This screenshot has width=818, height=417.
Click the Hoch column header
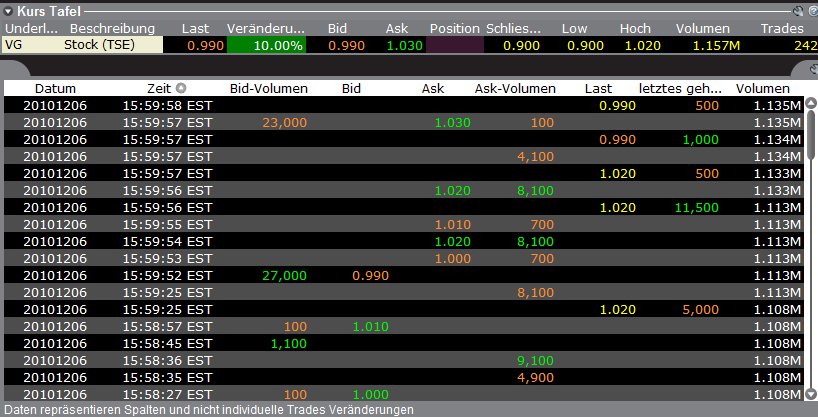pos(635,29)
